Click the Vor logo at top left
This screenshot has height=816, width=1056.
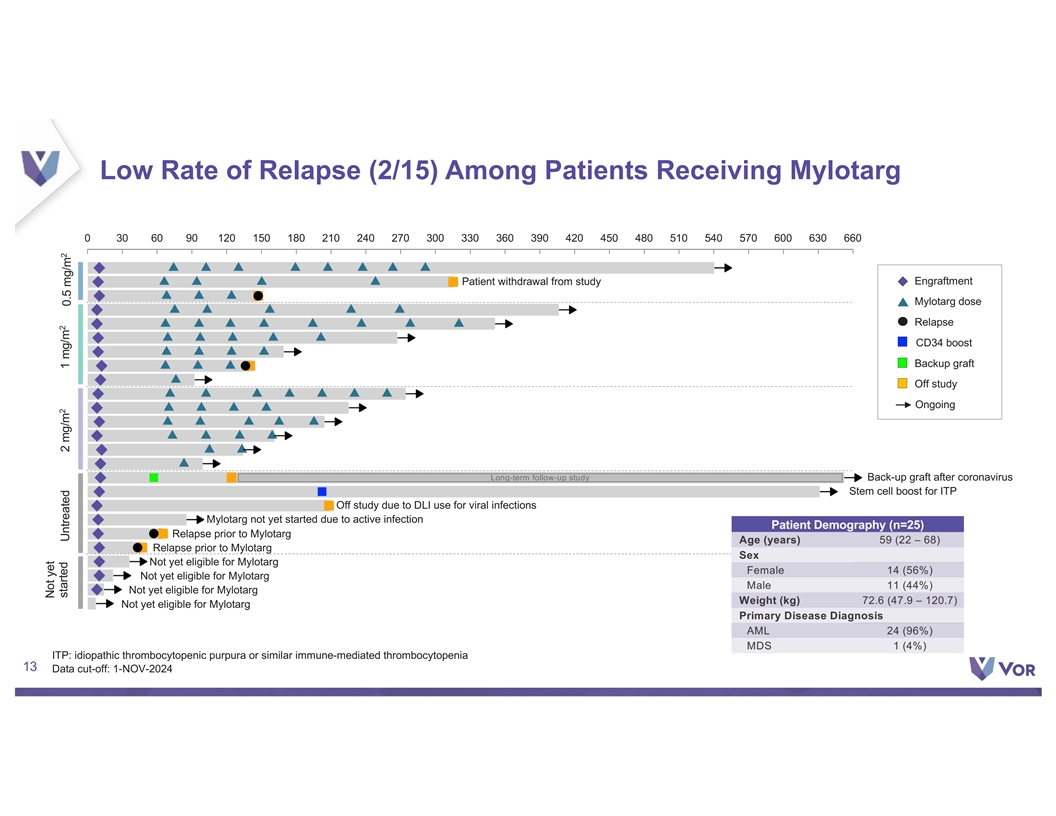[x=40, y=168]
